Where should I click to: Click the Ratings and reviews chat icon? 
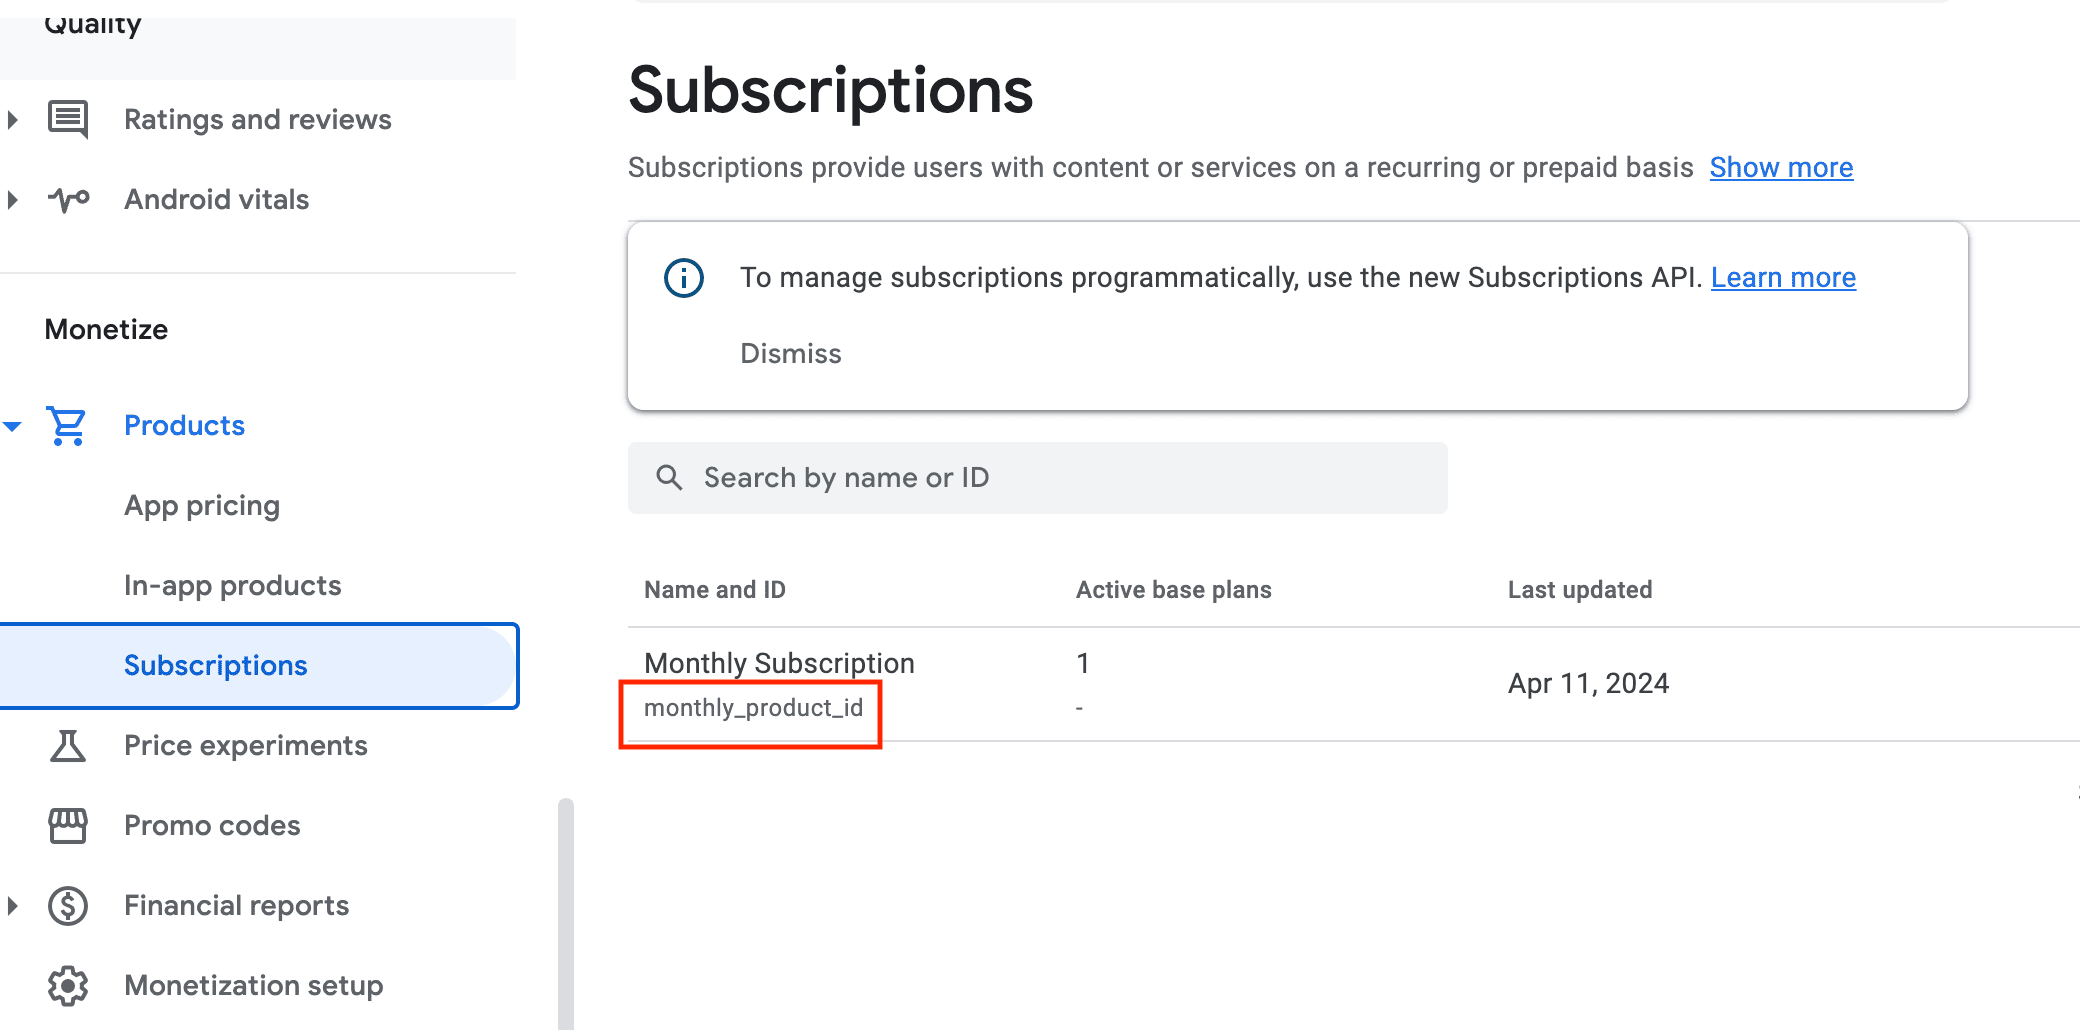68,119
